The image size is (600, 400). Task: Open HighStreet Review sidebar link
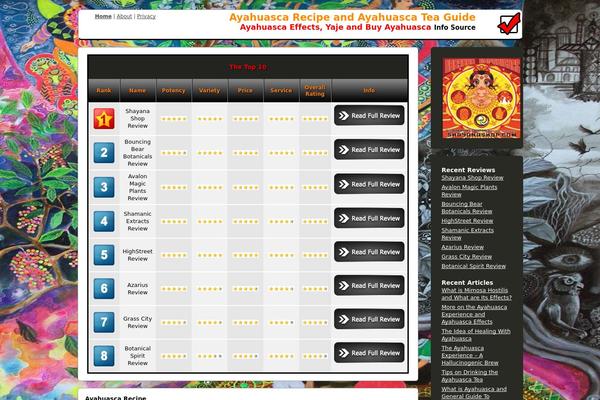coord(467,221)
